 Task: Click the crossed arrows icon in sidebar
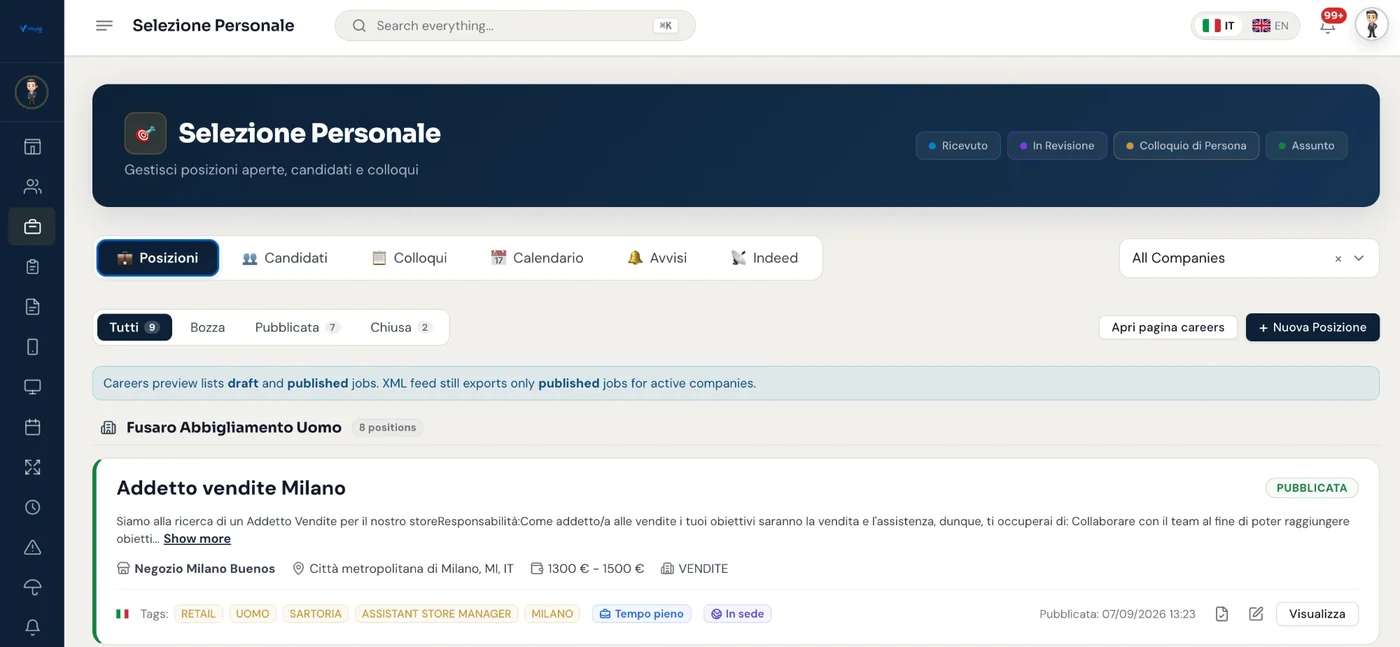point(32,467)
